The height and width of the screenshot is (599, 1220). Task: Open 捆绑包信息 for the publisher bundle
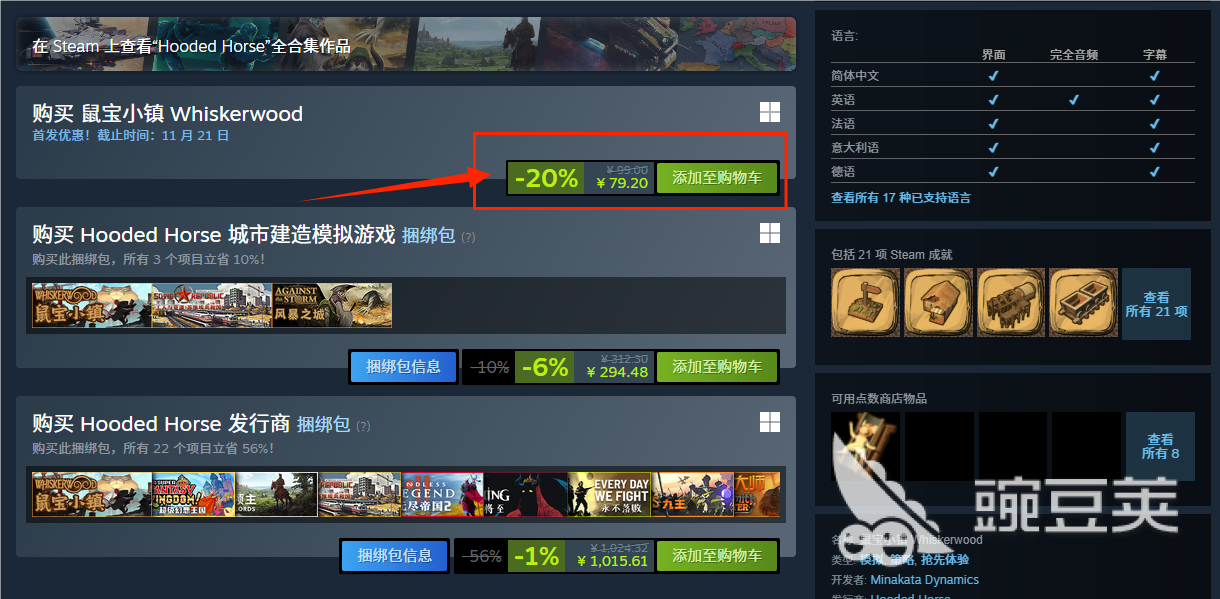[395, 556]
